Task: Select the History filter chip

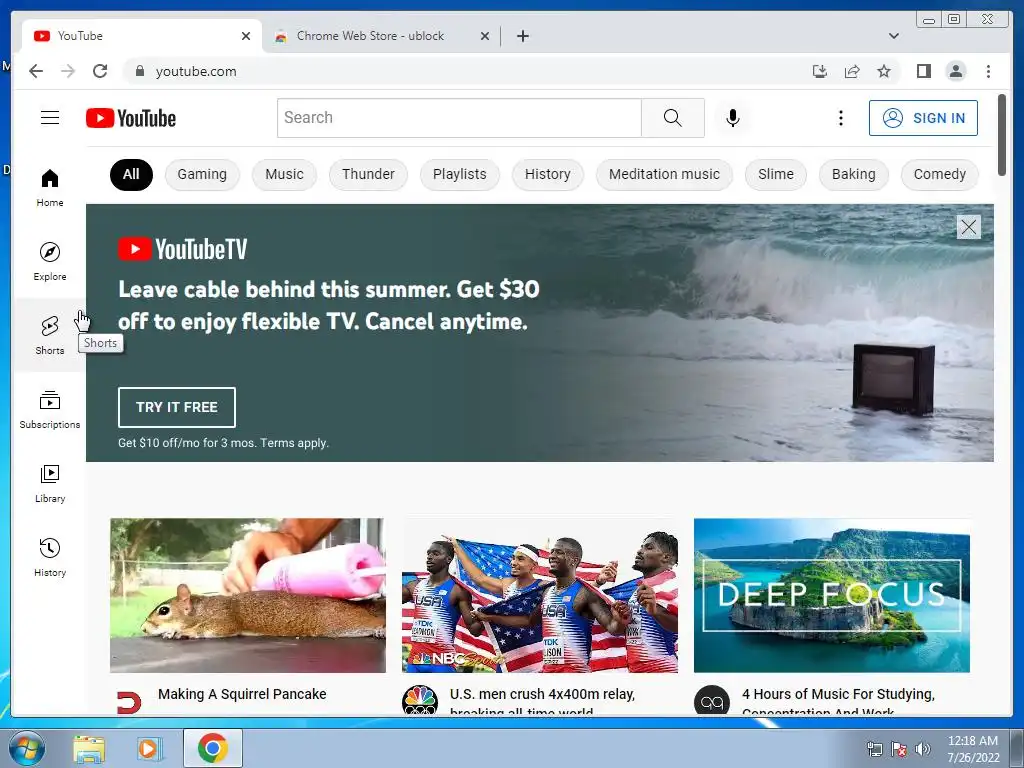Action: pyautogui.click(x=547, y=174)
